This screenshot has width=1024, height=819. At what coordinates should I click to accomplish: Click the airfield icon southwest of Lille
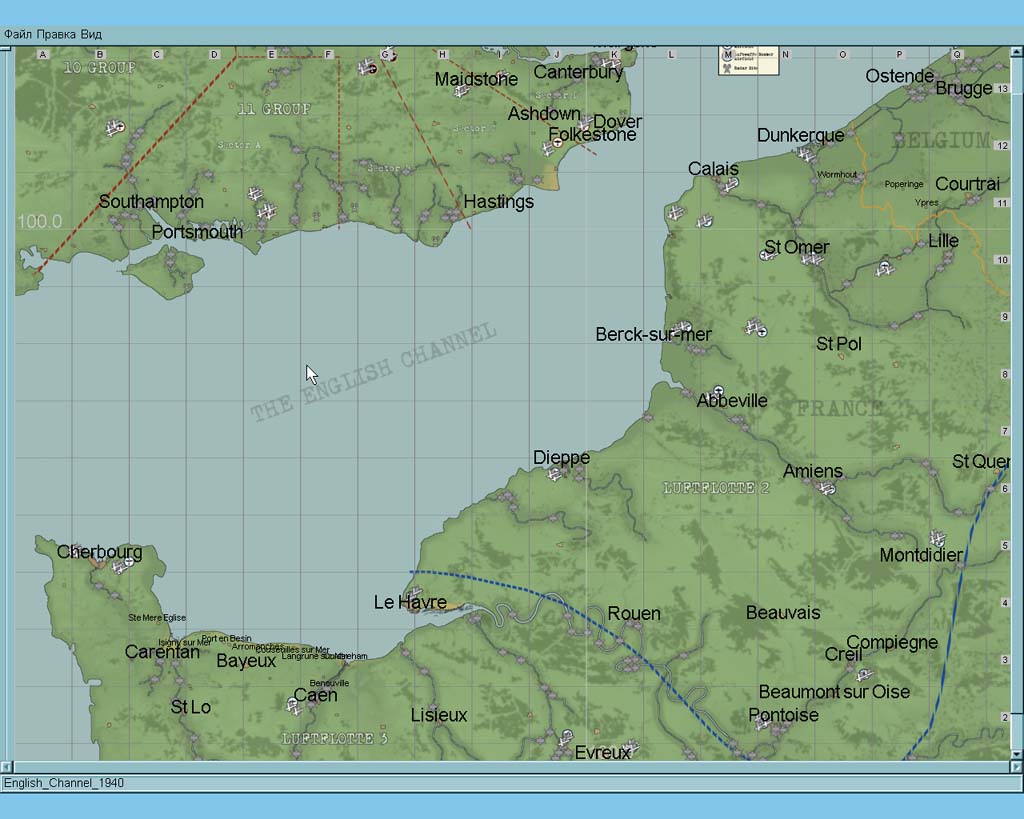[884, 268]
